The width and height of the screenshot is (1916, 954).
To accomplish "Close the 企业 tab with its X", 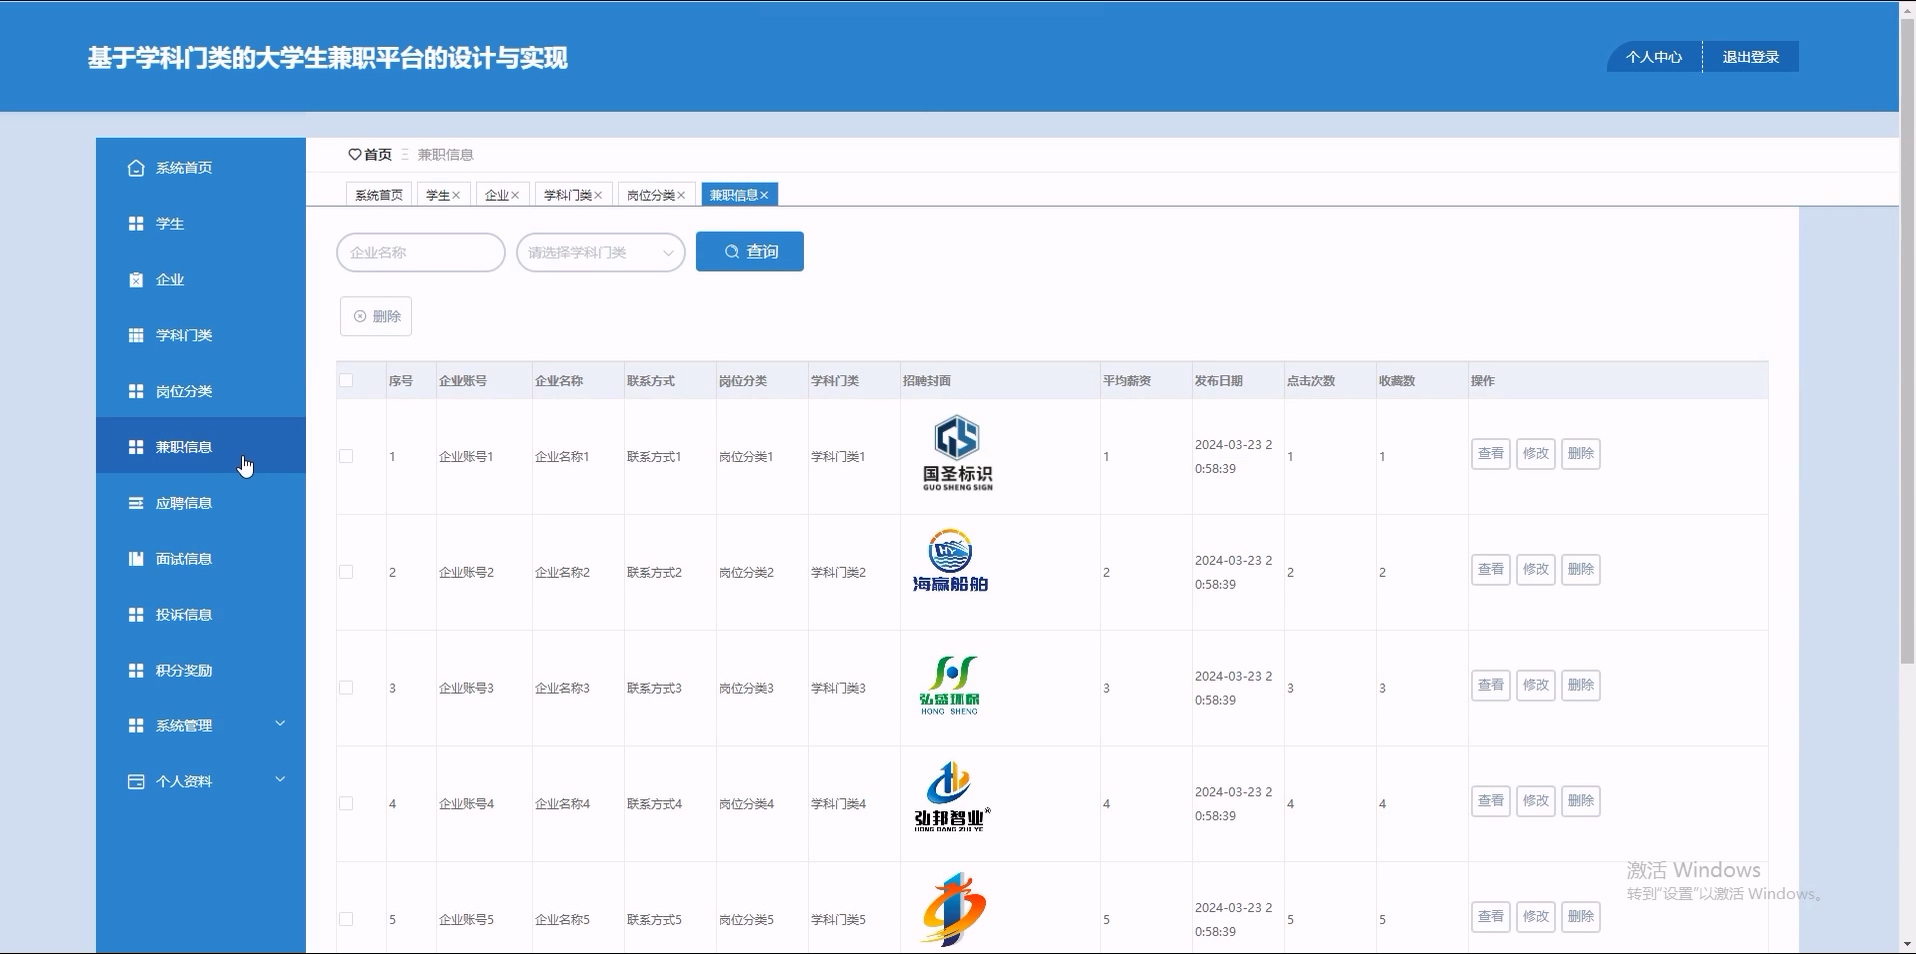I will [x=515, y=195].
